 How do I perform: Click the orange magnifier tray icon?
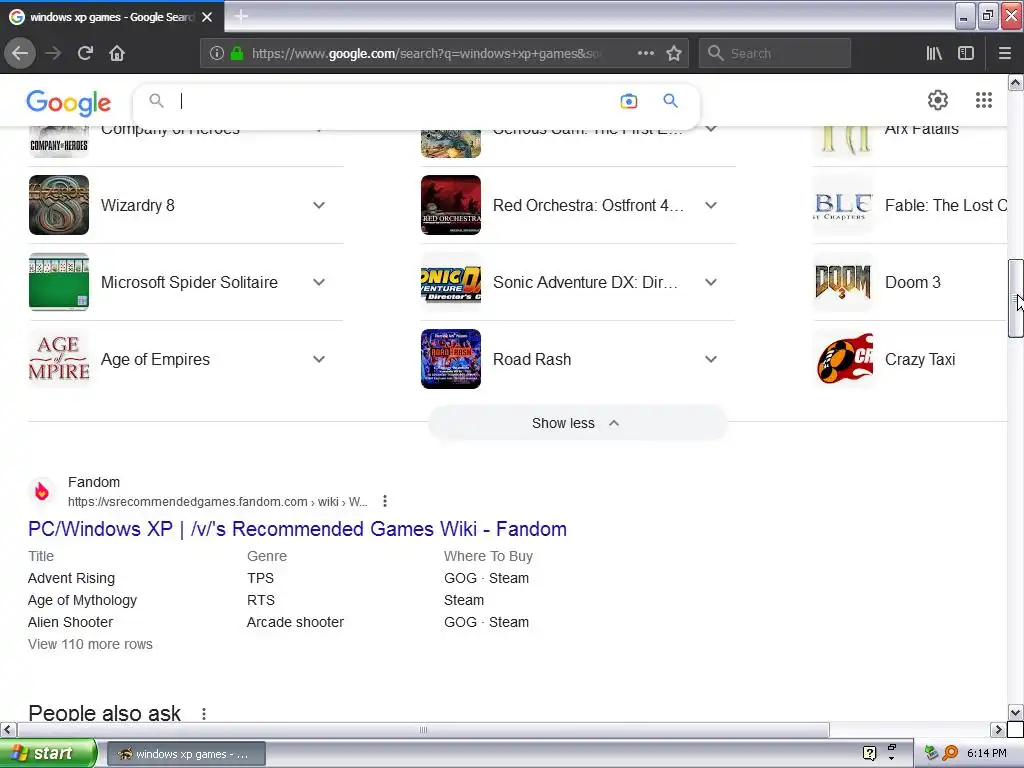pos(950,753)
